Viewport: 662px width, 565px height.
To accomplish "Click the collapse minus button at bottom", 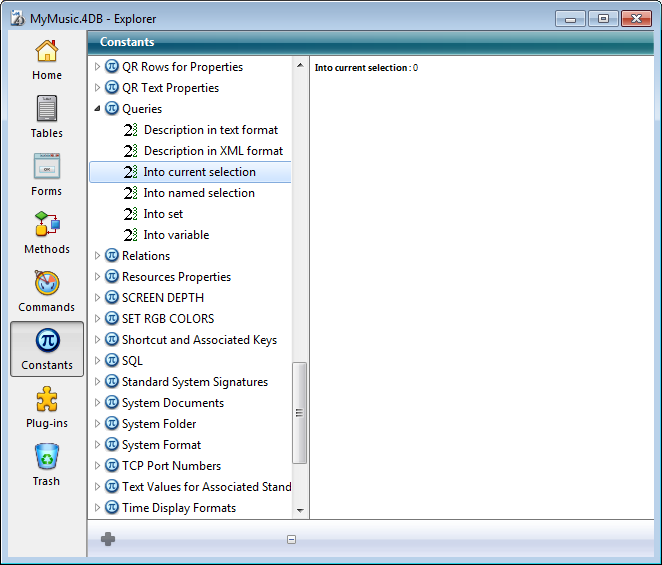I will 291,540.
